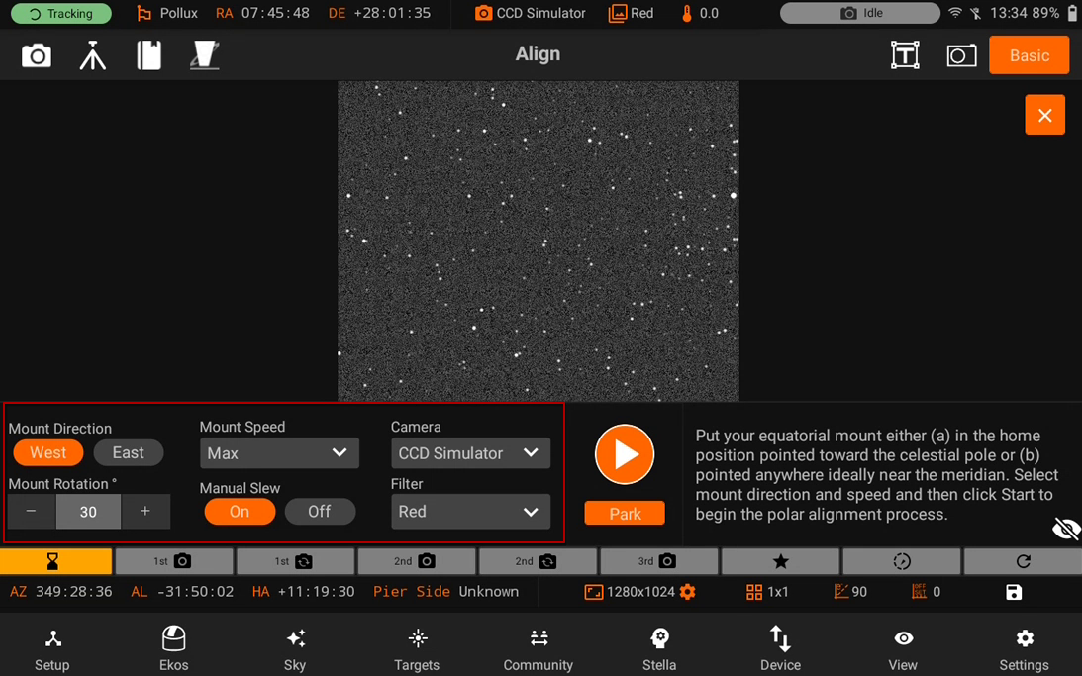The height and width of the screenshot is (676, 1082).
Task: Select the refresh stage tab
Action: click(1023, 561)
